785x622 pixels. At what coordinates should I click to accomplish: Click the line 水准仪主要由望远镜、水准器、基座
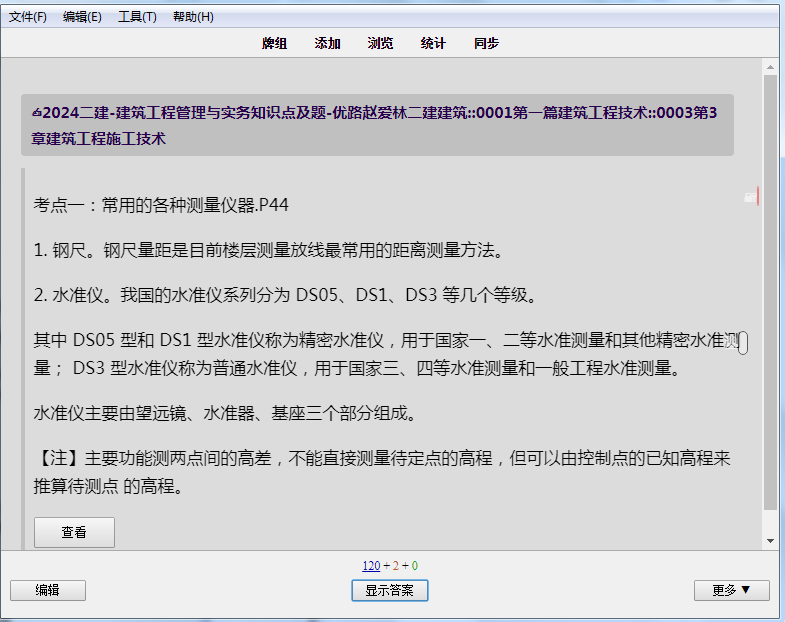pos(225,413)
